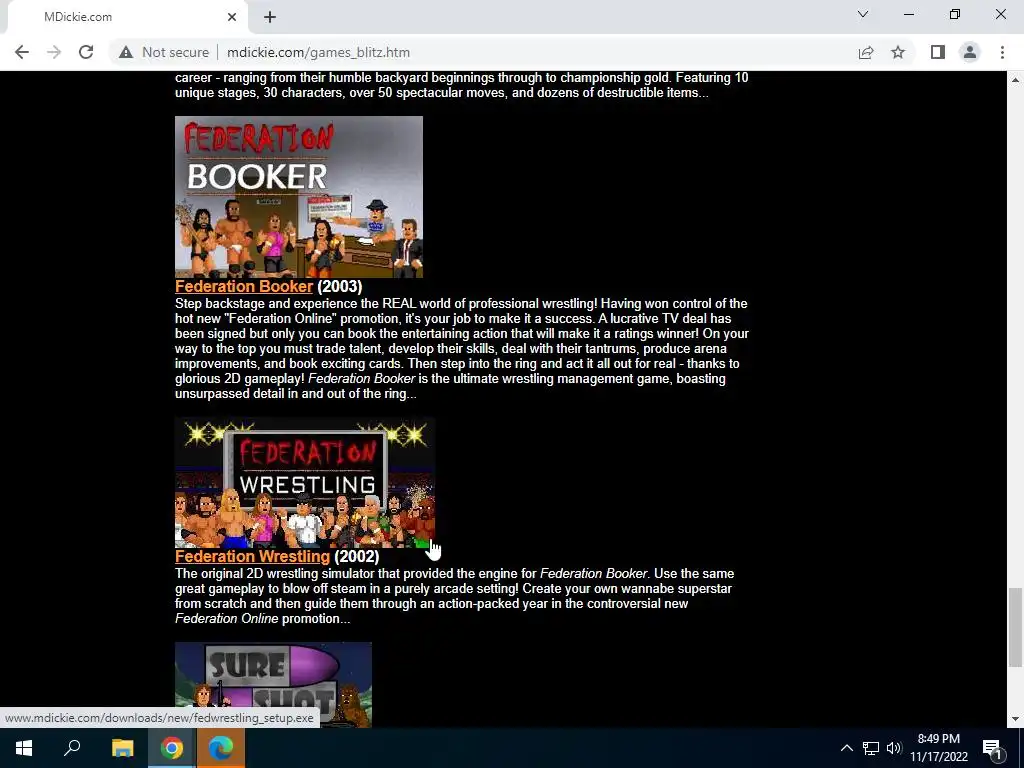Open the Federation Booker link
This screenshot has height=768, width=1024.
[244, 286]
